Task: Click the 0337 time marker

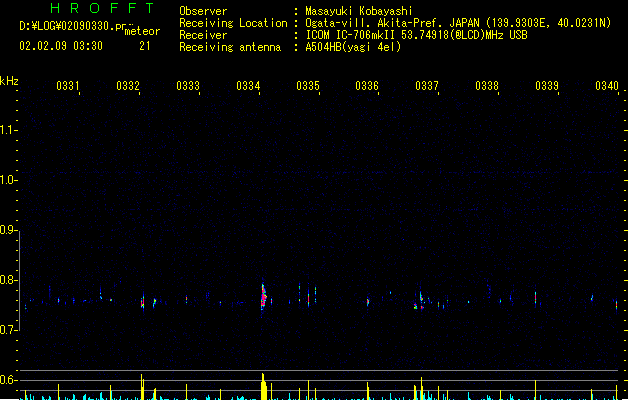Action: [x=427, y=85]
